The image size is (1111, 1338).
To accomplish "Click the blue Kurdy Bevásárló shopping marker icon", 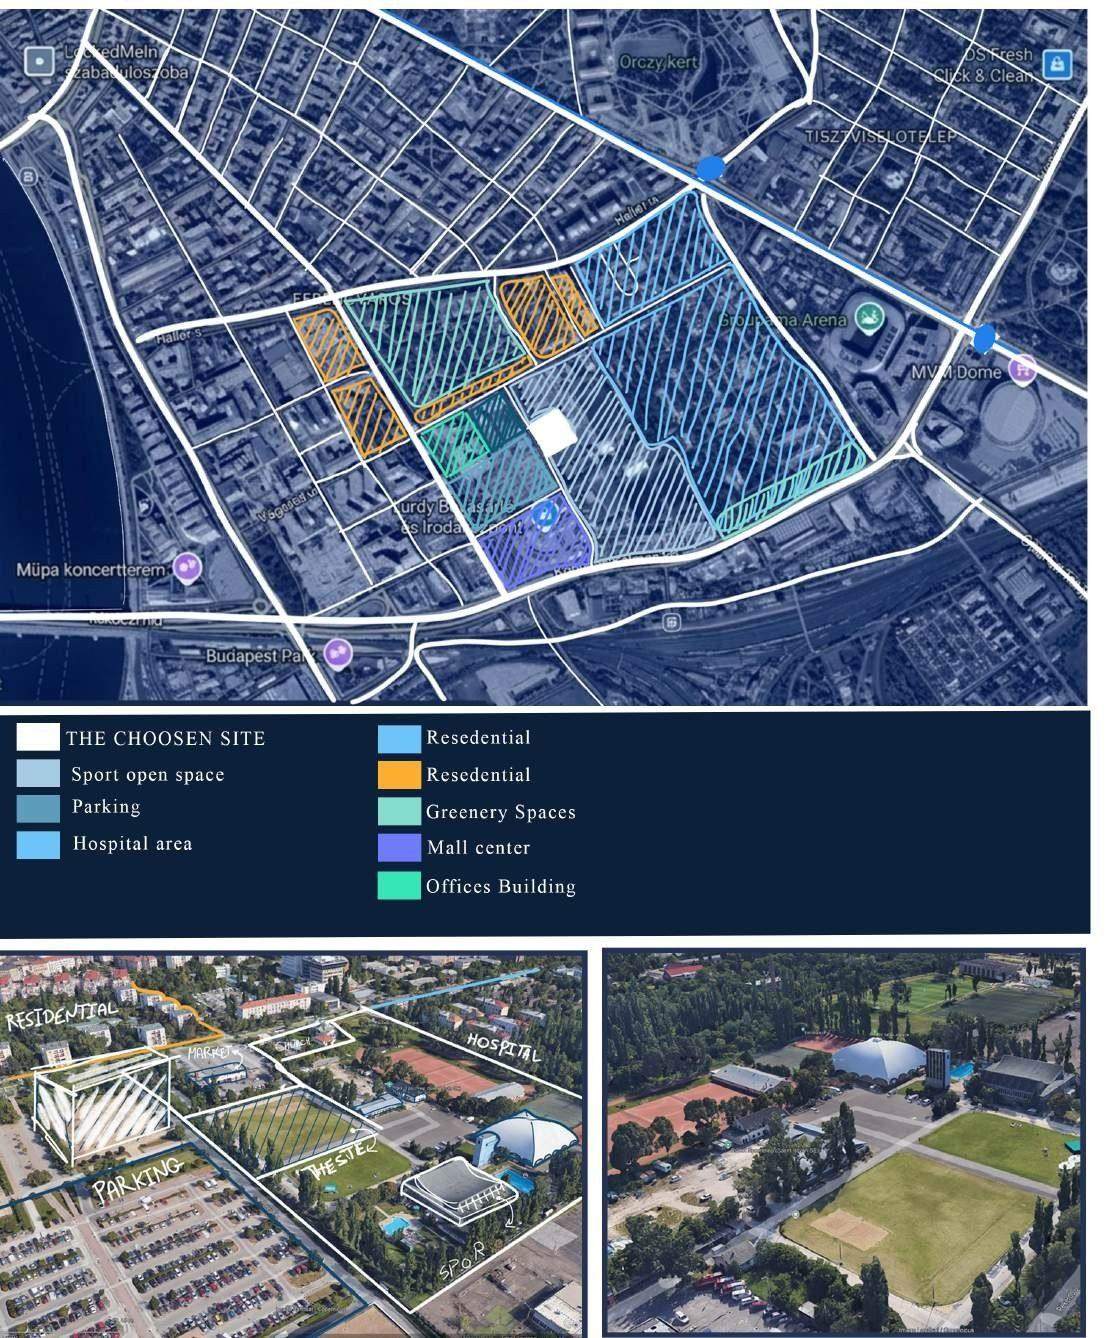I will click(x=545, y=515).
